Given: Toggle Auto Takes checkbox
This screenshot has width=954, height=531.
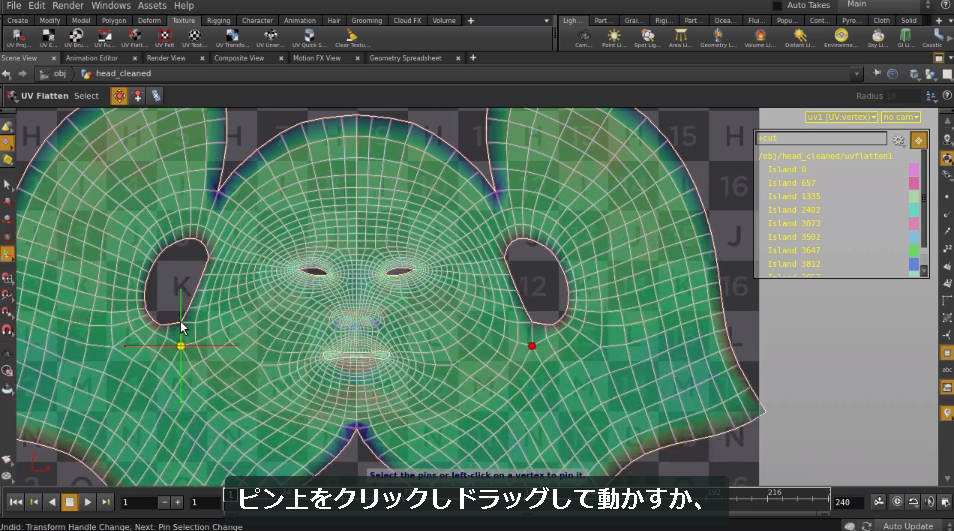Looking at the screenshot, I should coord(777,5).
